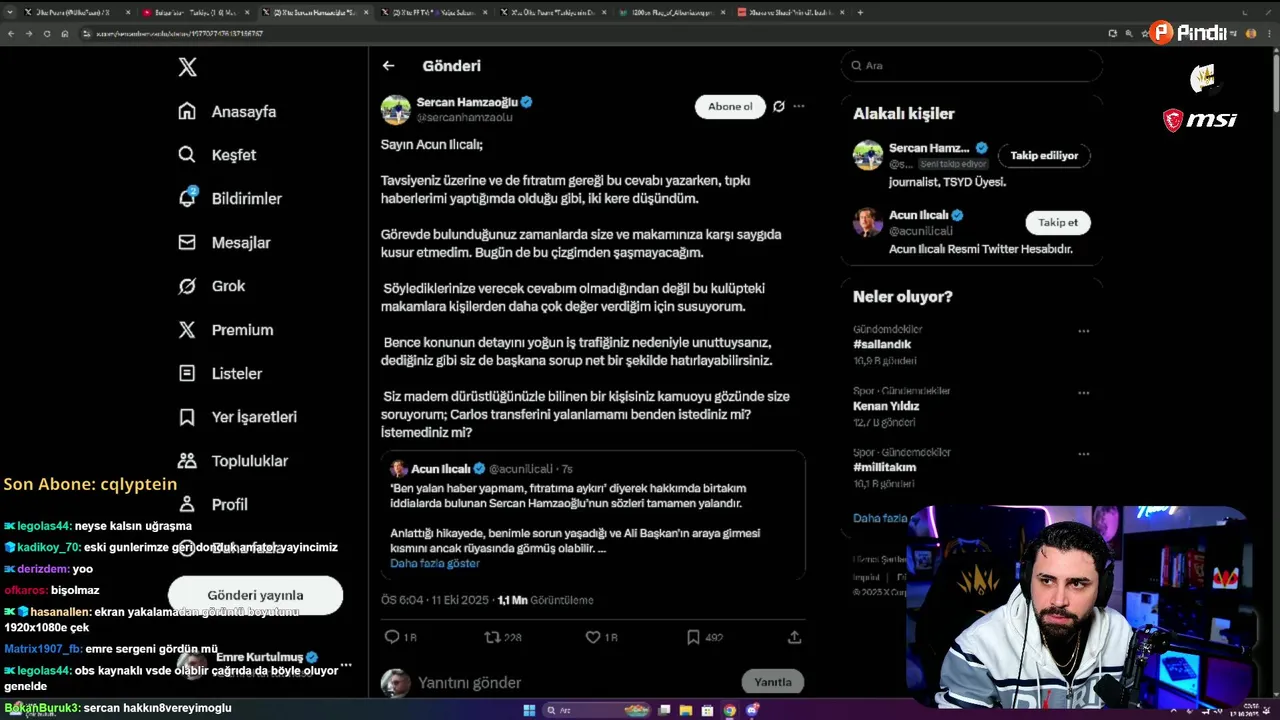This screenshot has height=720, width=1280.
Task: Open the post's three-dot more menu
Action: pos(798,106)
